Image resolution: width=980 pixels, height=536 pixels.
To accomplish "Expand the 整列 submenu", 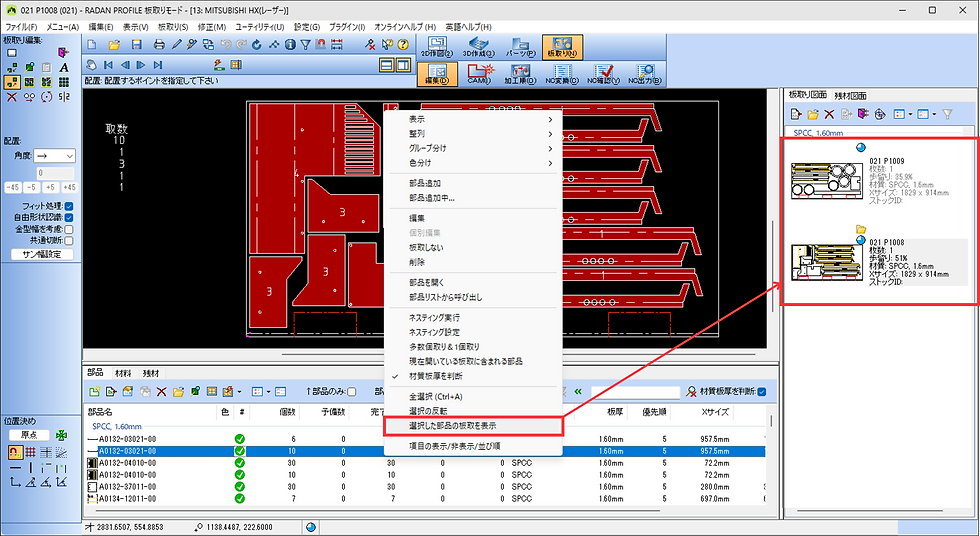I will (x=473, y=134).
